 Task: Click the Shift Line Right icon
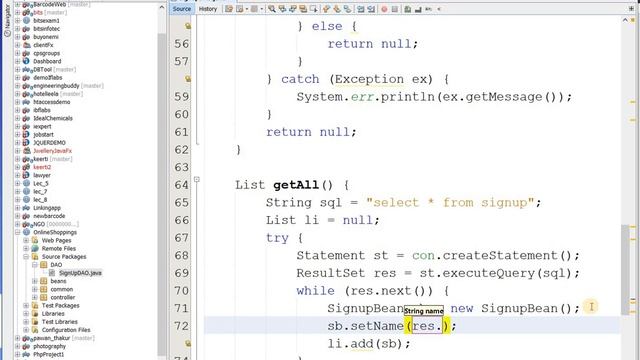coord(371,9)
